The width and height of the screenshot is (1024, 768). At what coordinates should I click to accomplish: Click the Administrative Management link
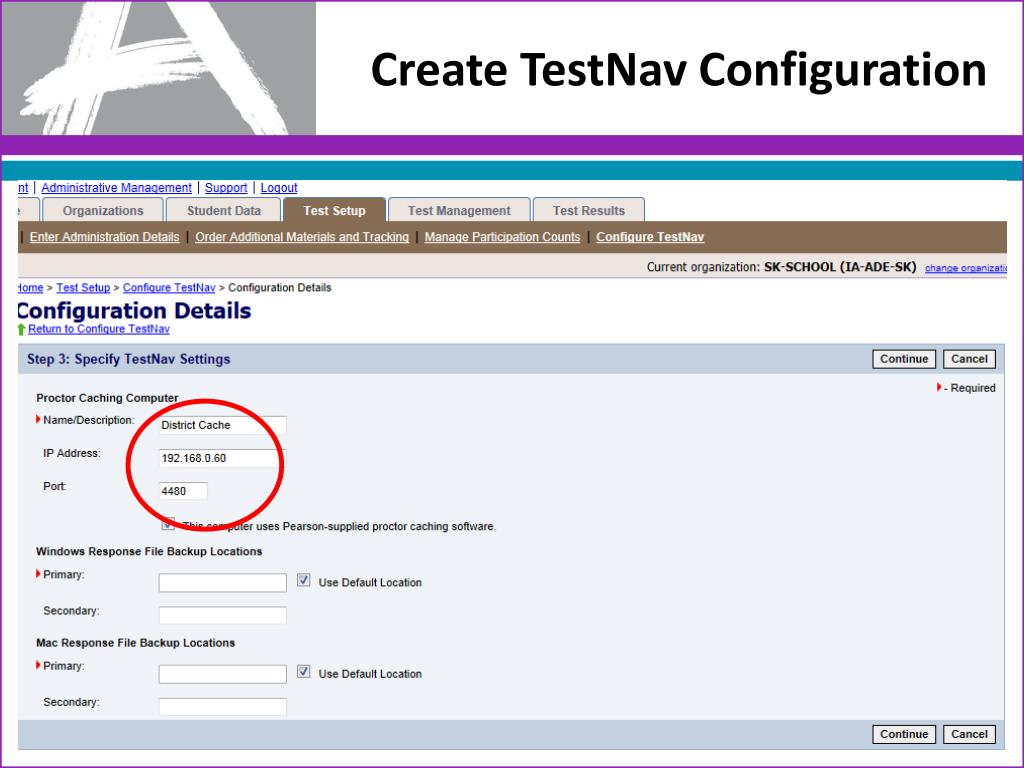pos(116,188)
